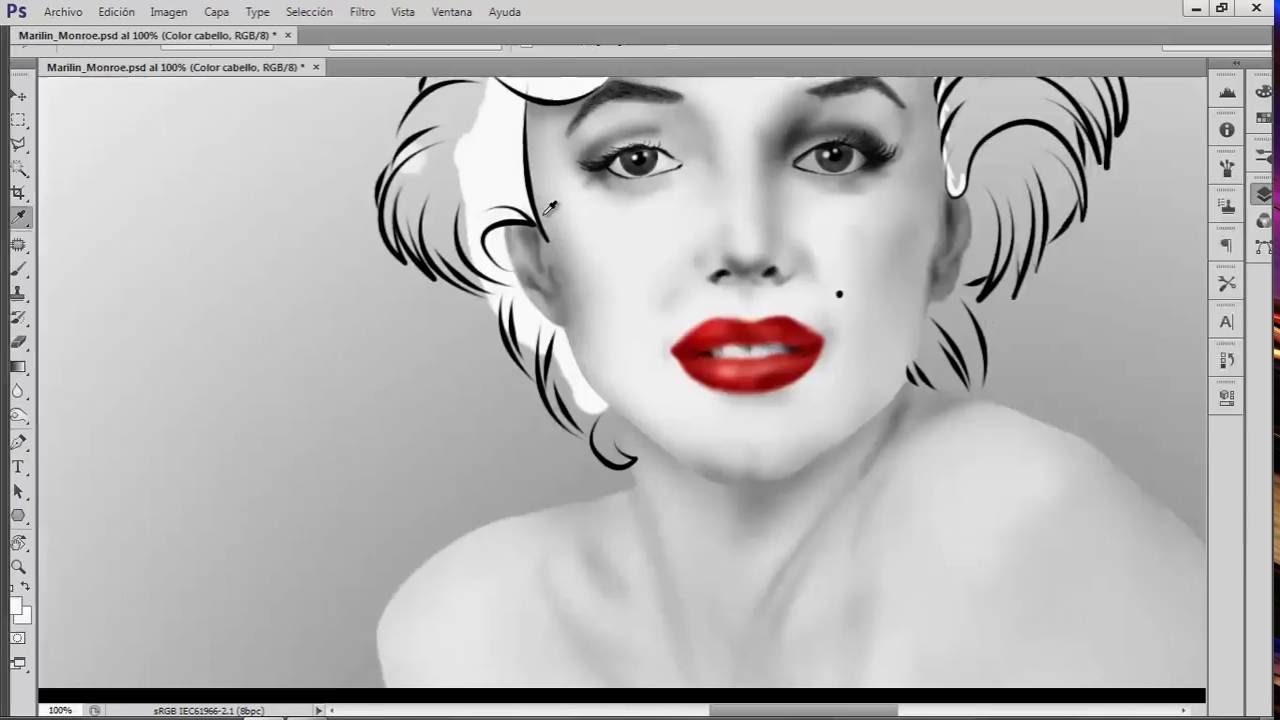
Task: Open the Edición menu
Action: point(116,12)
